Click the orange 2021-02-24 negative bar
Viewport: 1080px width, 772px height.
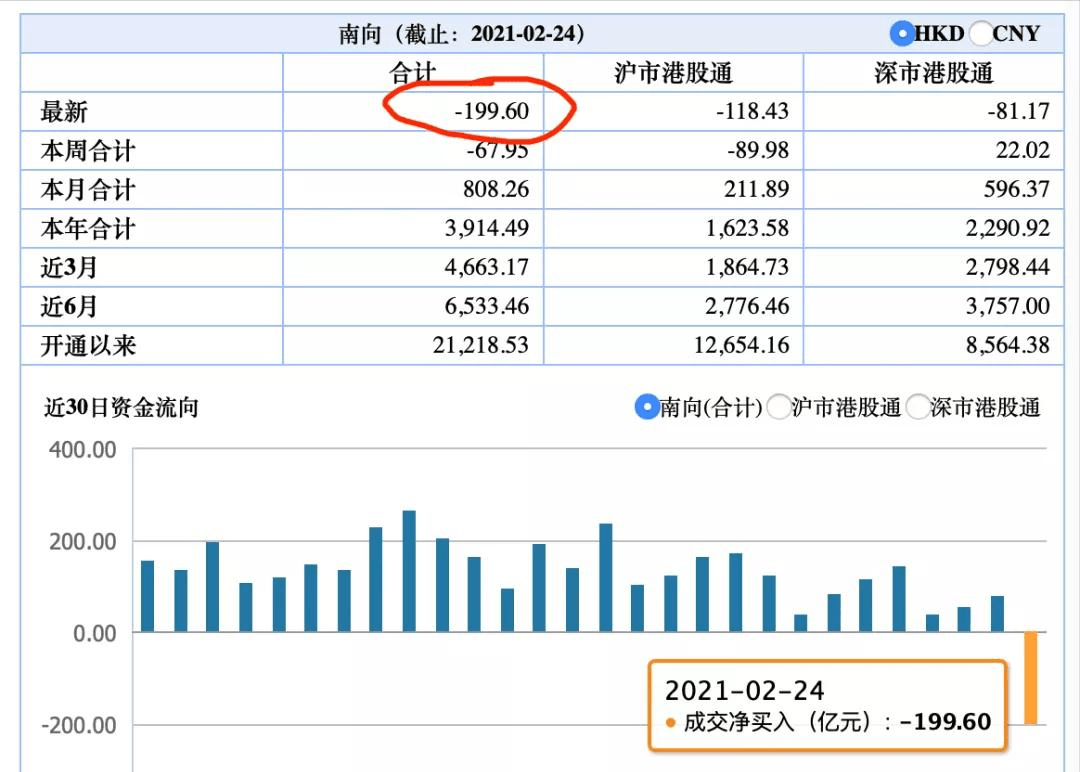(1030, 678)
